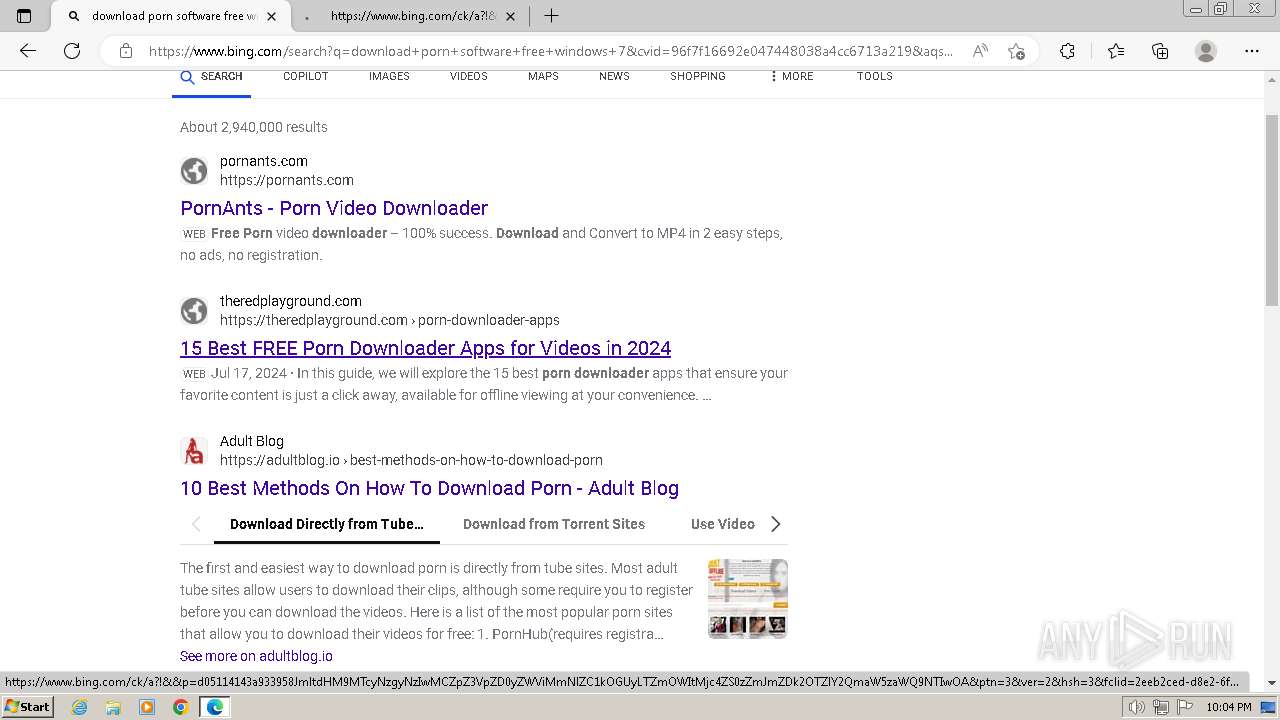Click the browser Back arrow button
This screenshot has width=1280, height=720.
[28, 51]
